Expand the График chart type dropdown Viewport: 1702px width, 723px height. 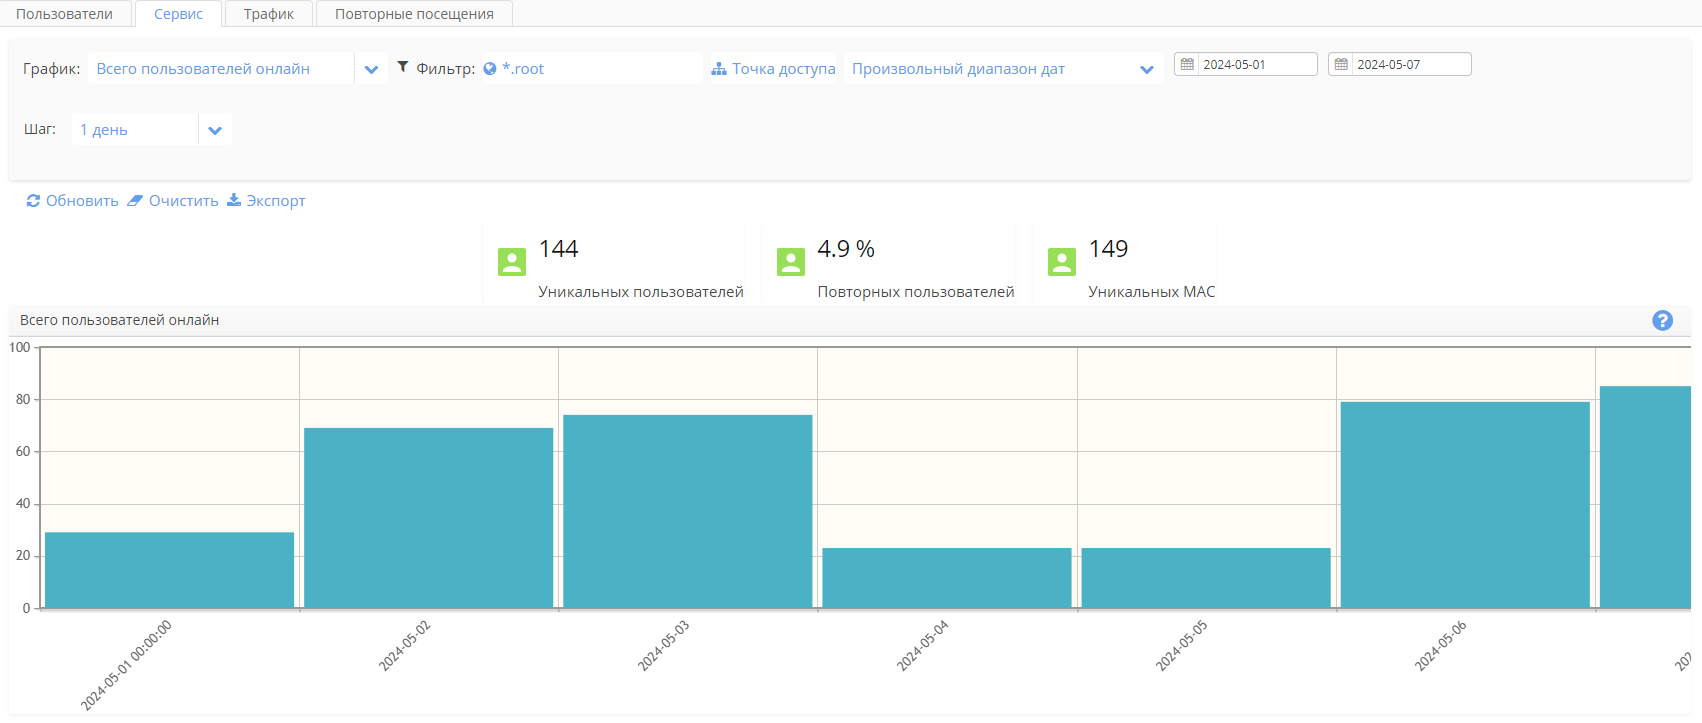pyautogui.click(x=371, y=69)
